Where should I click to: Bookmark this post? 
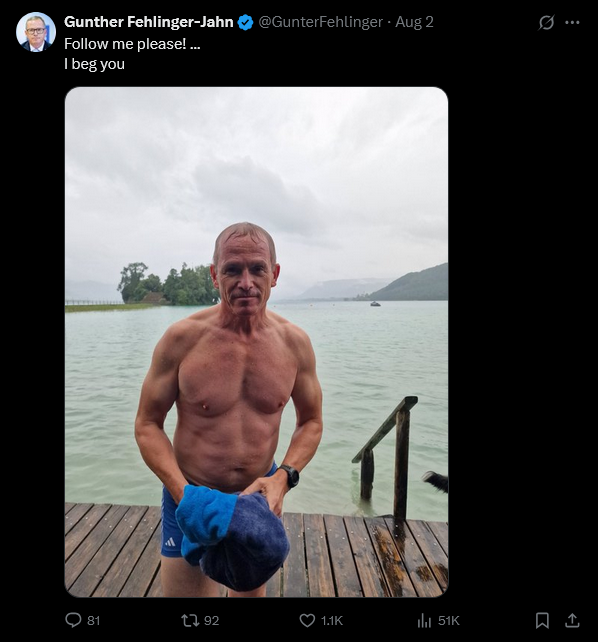tap(542, 620)
